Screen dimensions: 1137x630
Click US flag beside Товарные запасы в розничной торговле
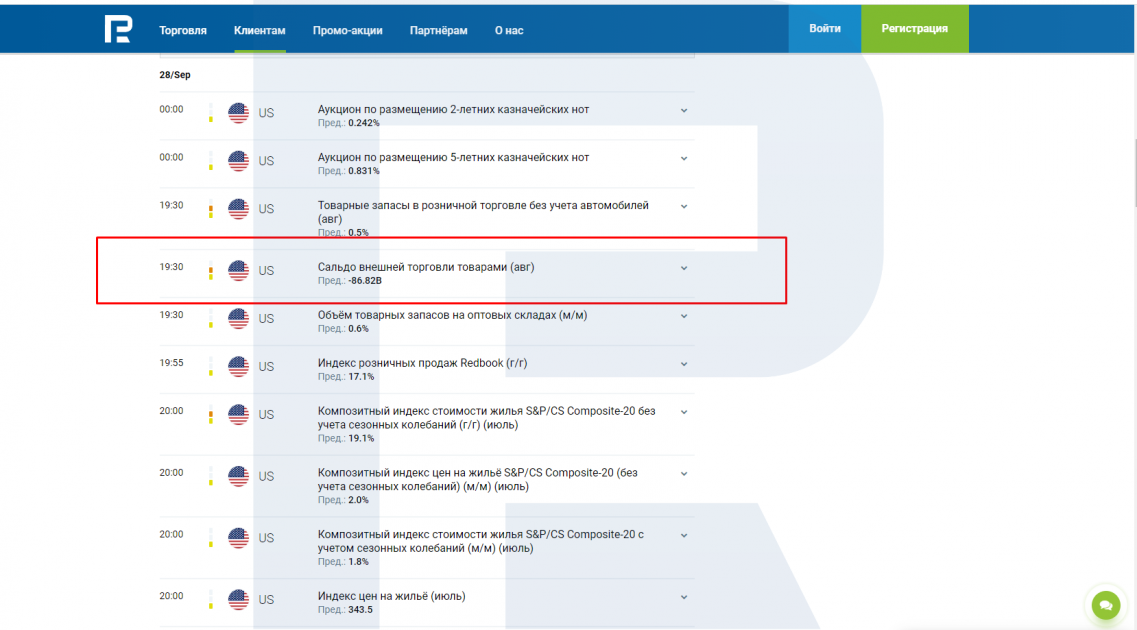(x=239, y=209)
